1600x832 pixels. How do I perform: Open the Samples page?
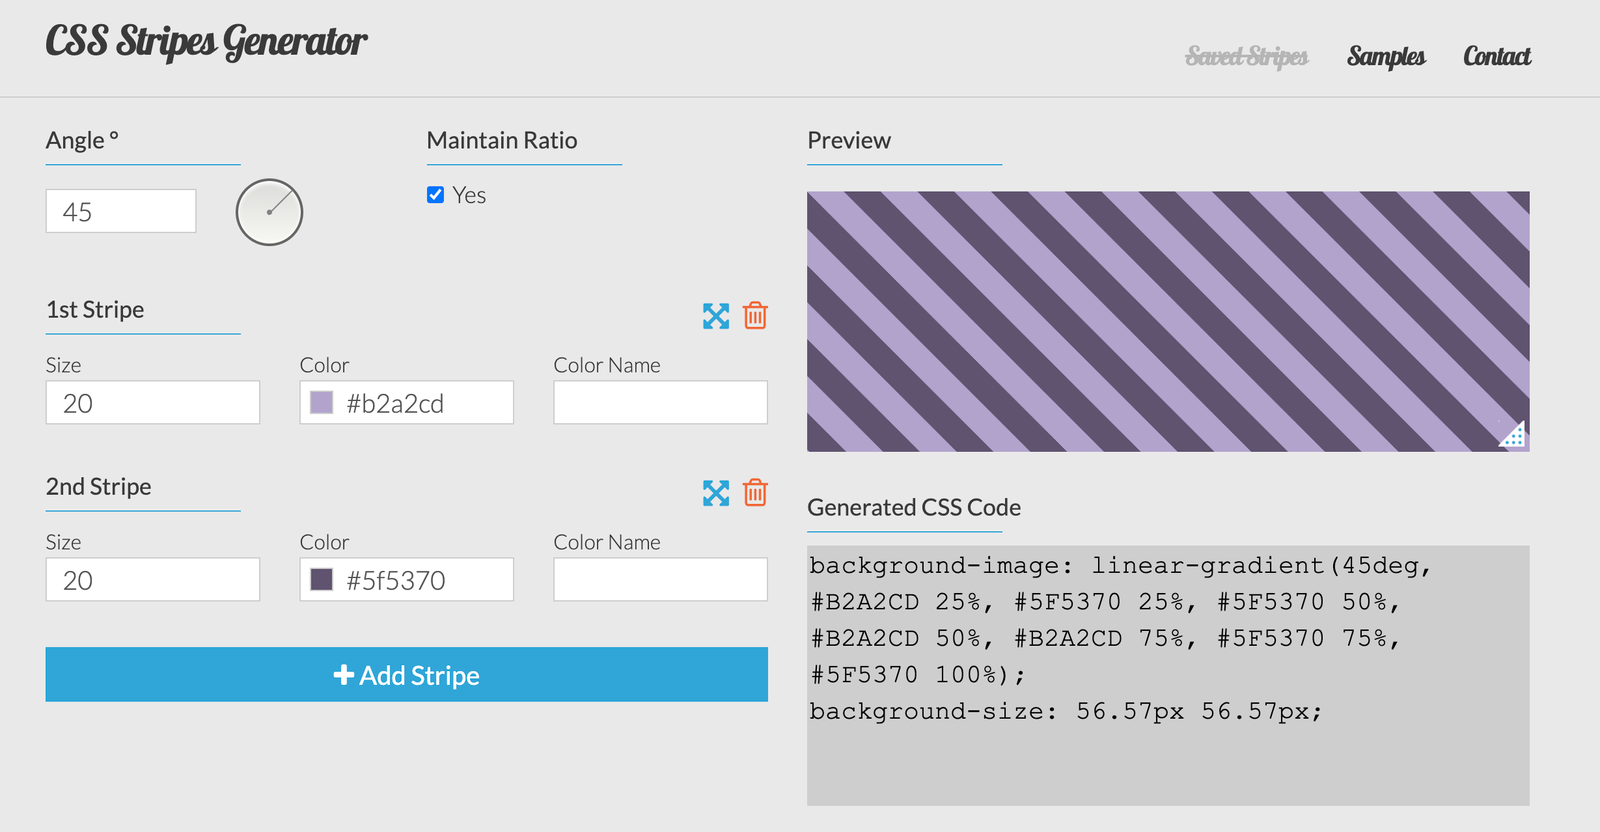1386,56
